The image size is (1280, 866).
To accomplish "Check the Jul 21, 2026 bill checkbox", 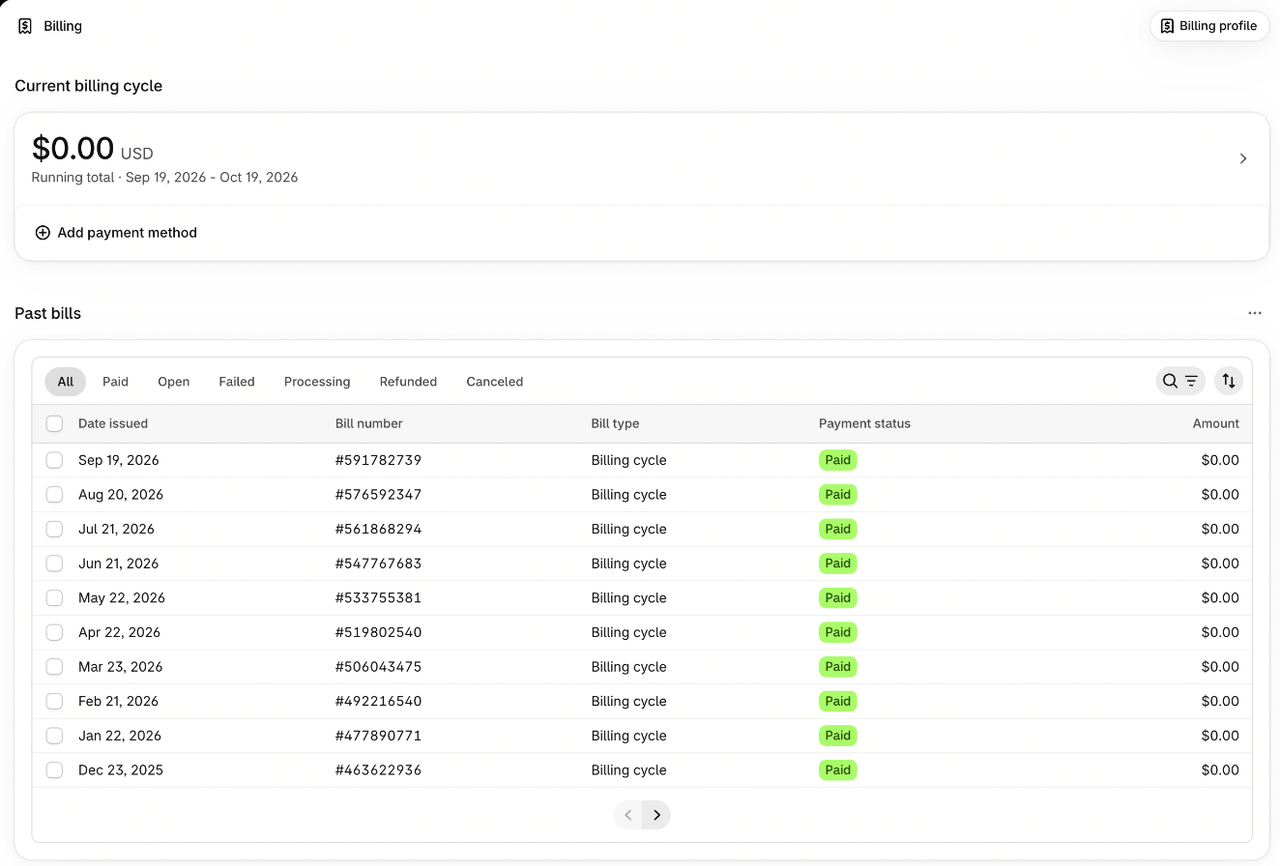I will tap(54, 529).
